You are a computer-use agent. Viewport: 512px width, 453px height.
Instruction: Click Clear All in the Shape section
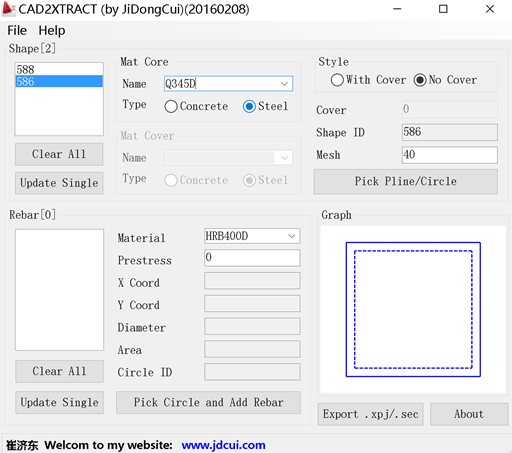[59, 154]
